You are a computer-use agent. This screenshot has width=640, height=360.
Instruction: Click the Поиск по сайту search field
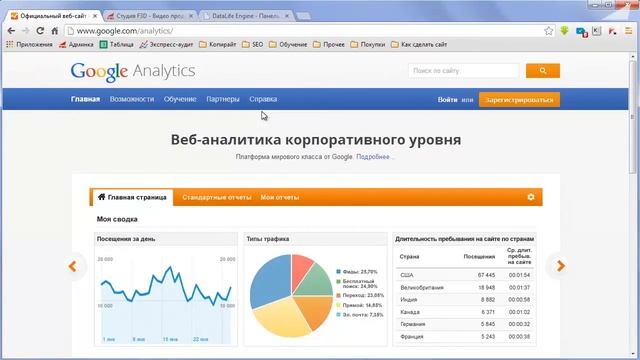[463, 71]
